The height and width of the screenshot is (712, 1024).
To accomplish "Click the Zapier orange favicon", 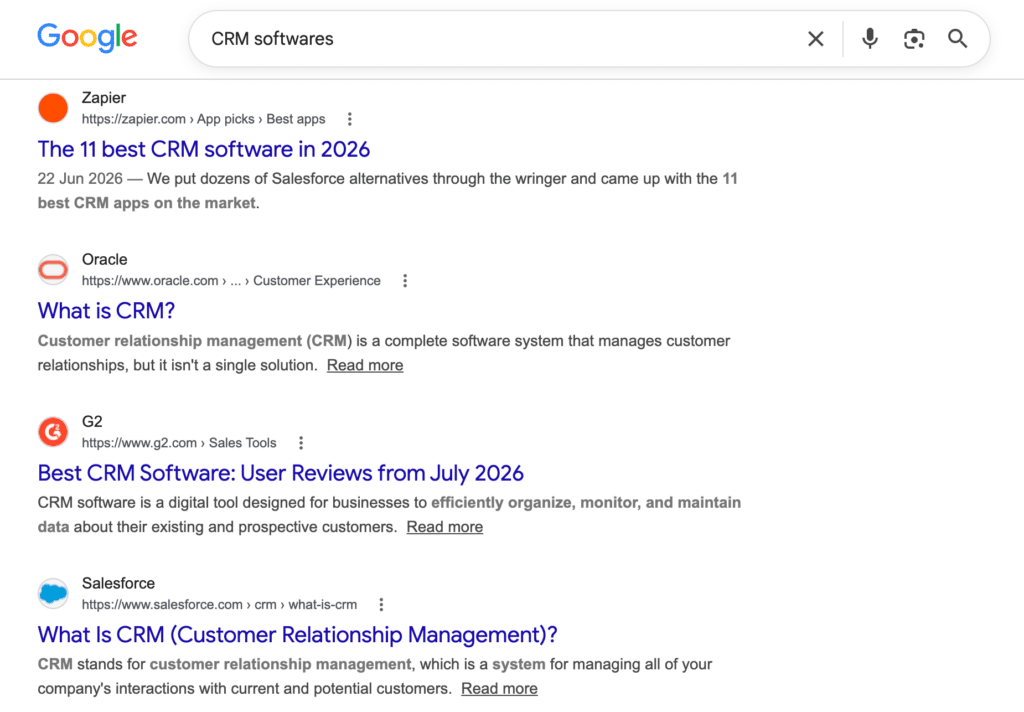I will pyautogui.click(x=53, y=108).
